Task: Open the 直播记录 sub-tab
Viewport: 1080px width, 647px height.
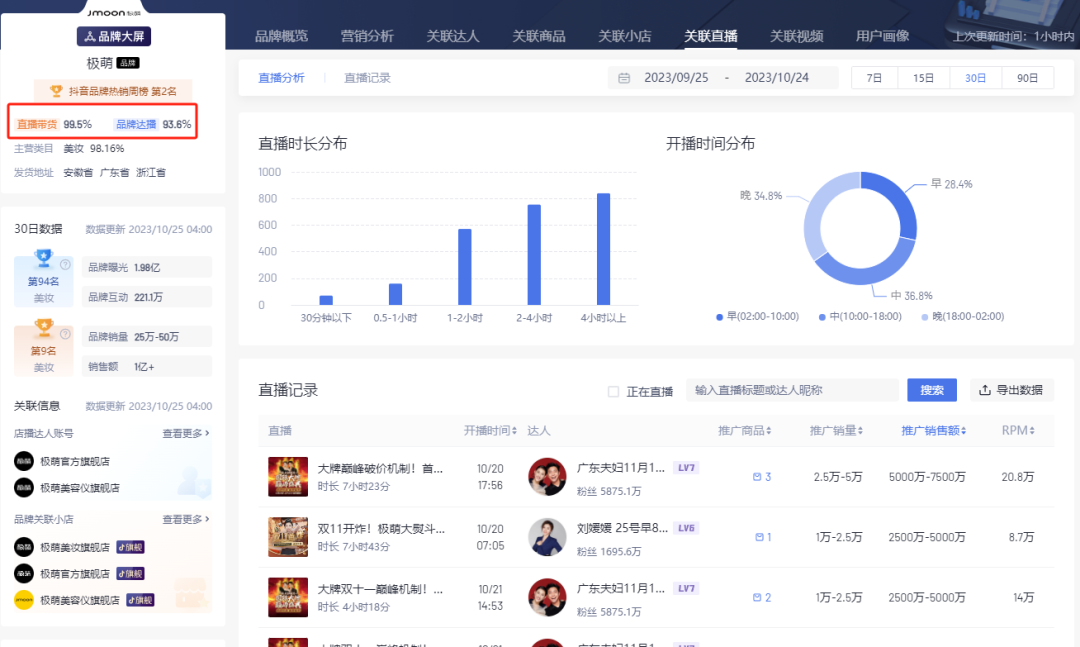Action: 367,78
